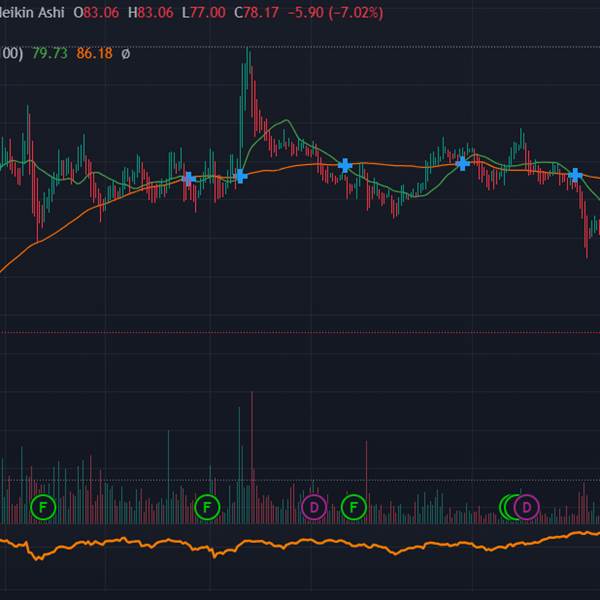This screenshot has width=600, height=600.
Task: Click the high value H83.06
Action: pos(150,13)
